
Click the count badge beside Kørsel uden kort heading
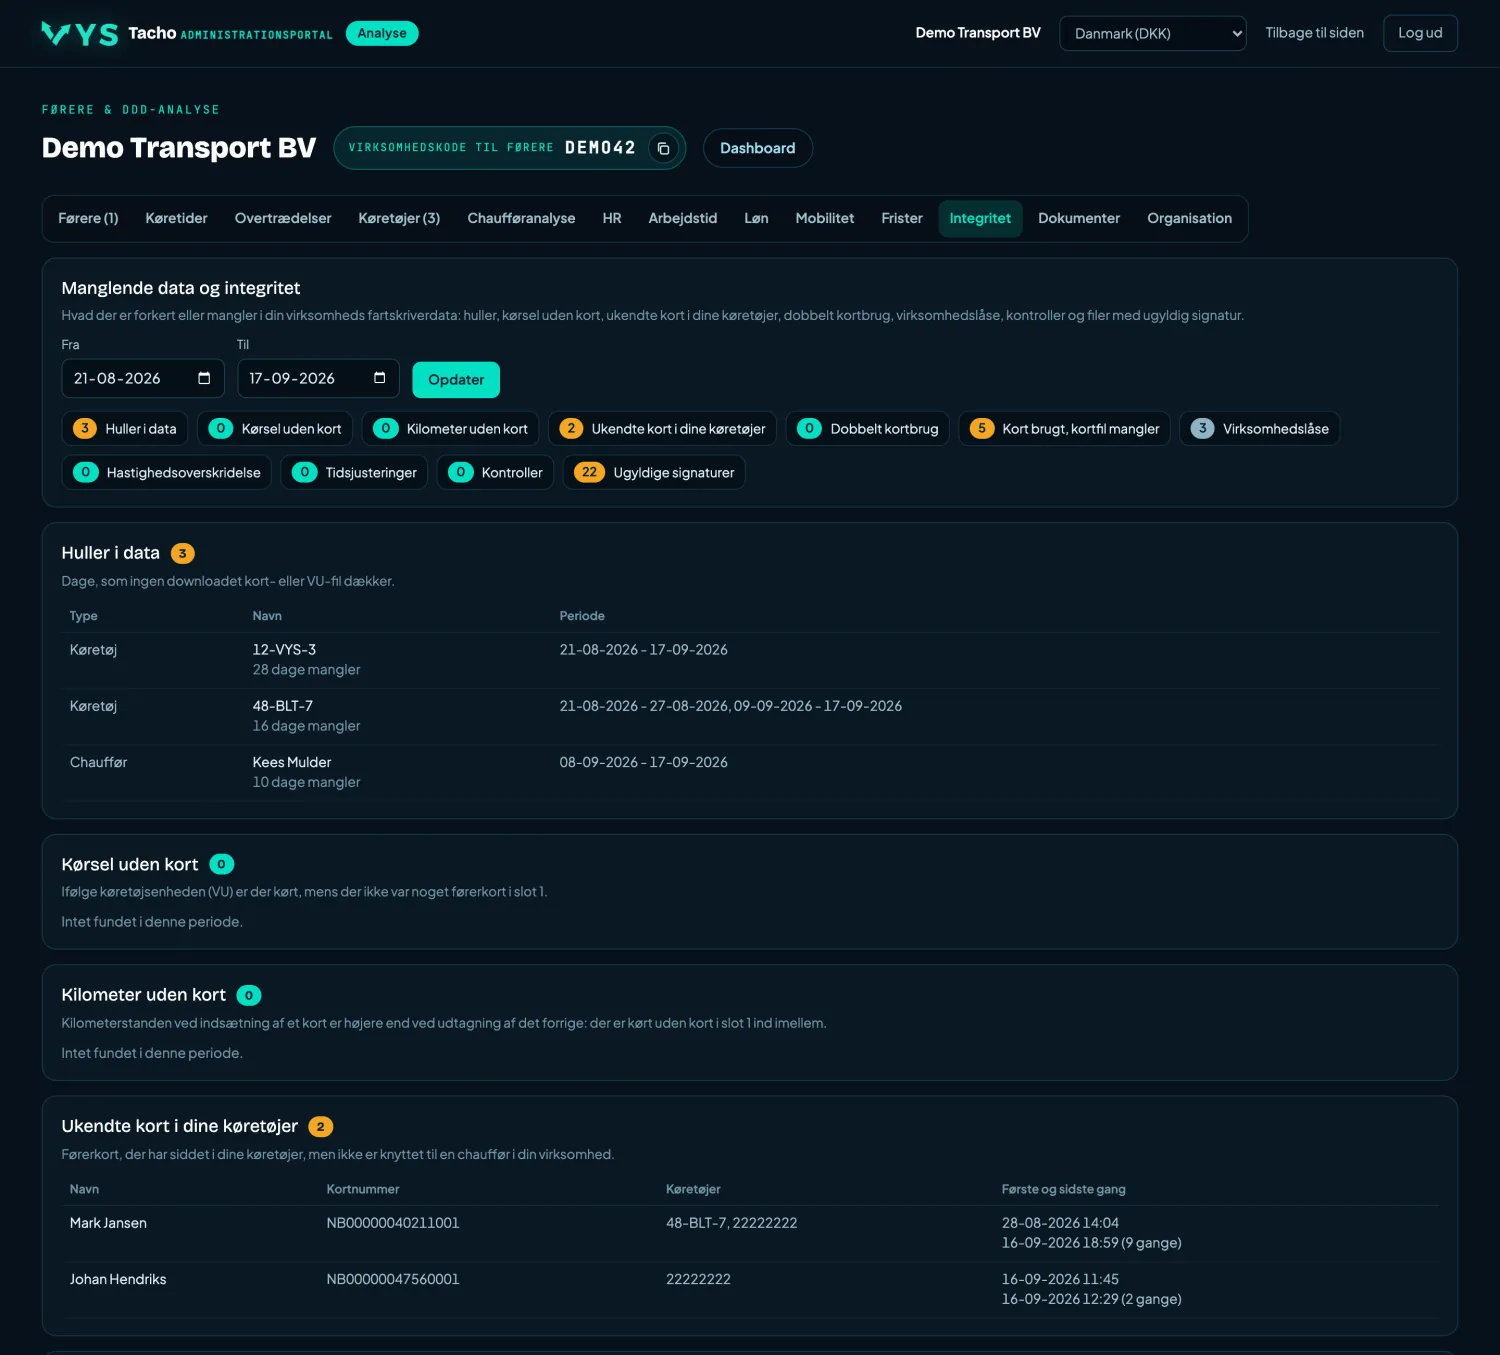(221, 864)
